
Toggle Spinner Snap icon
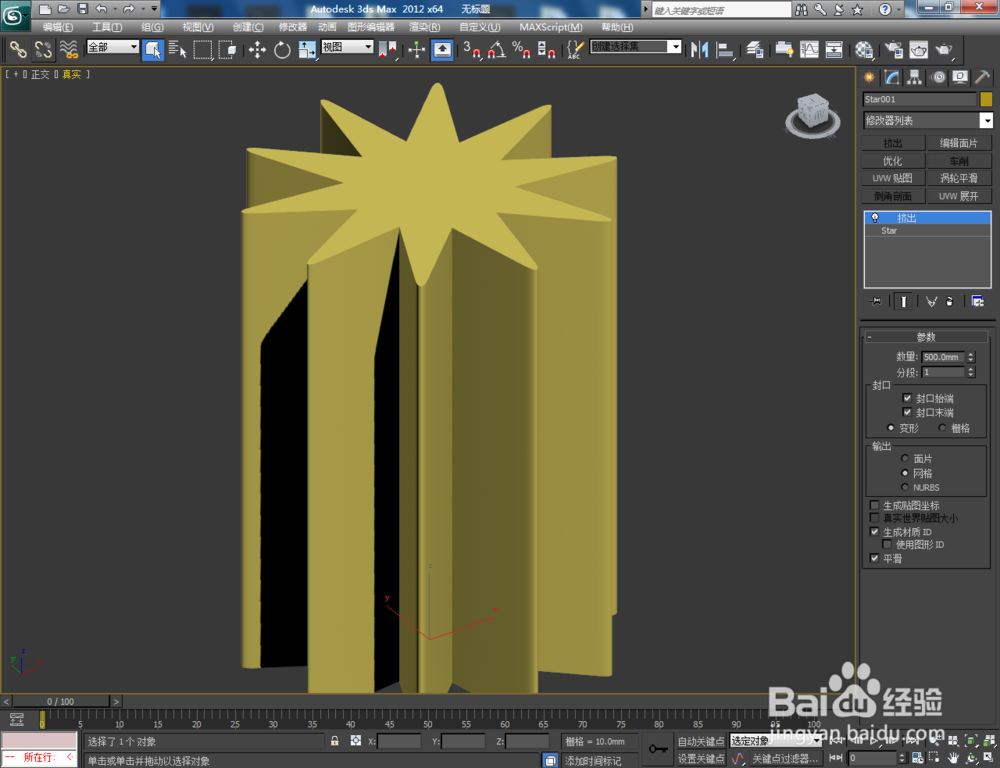pos(546,49)
